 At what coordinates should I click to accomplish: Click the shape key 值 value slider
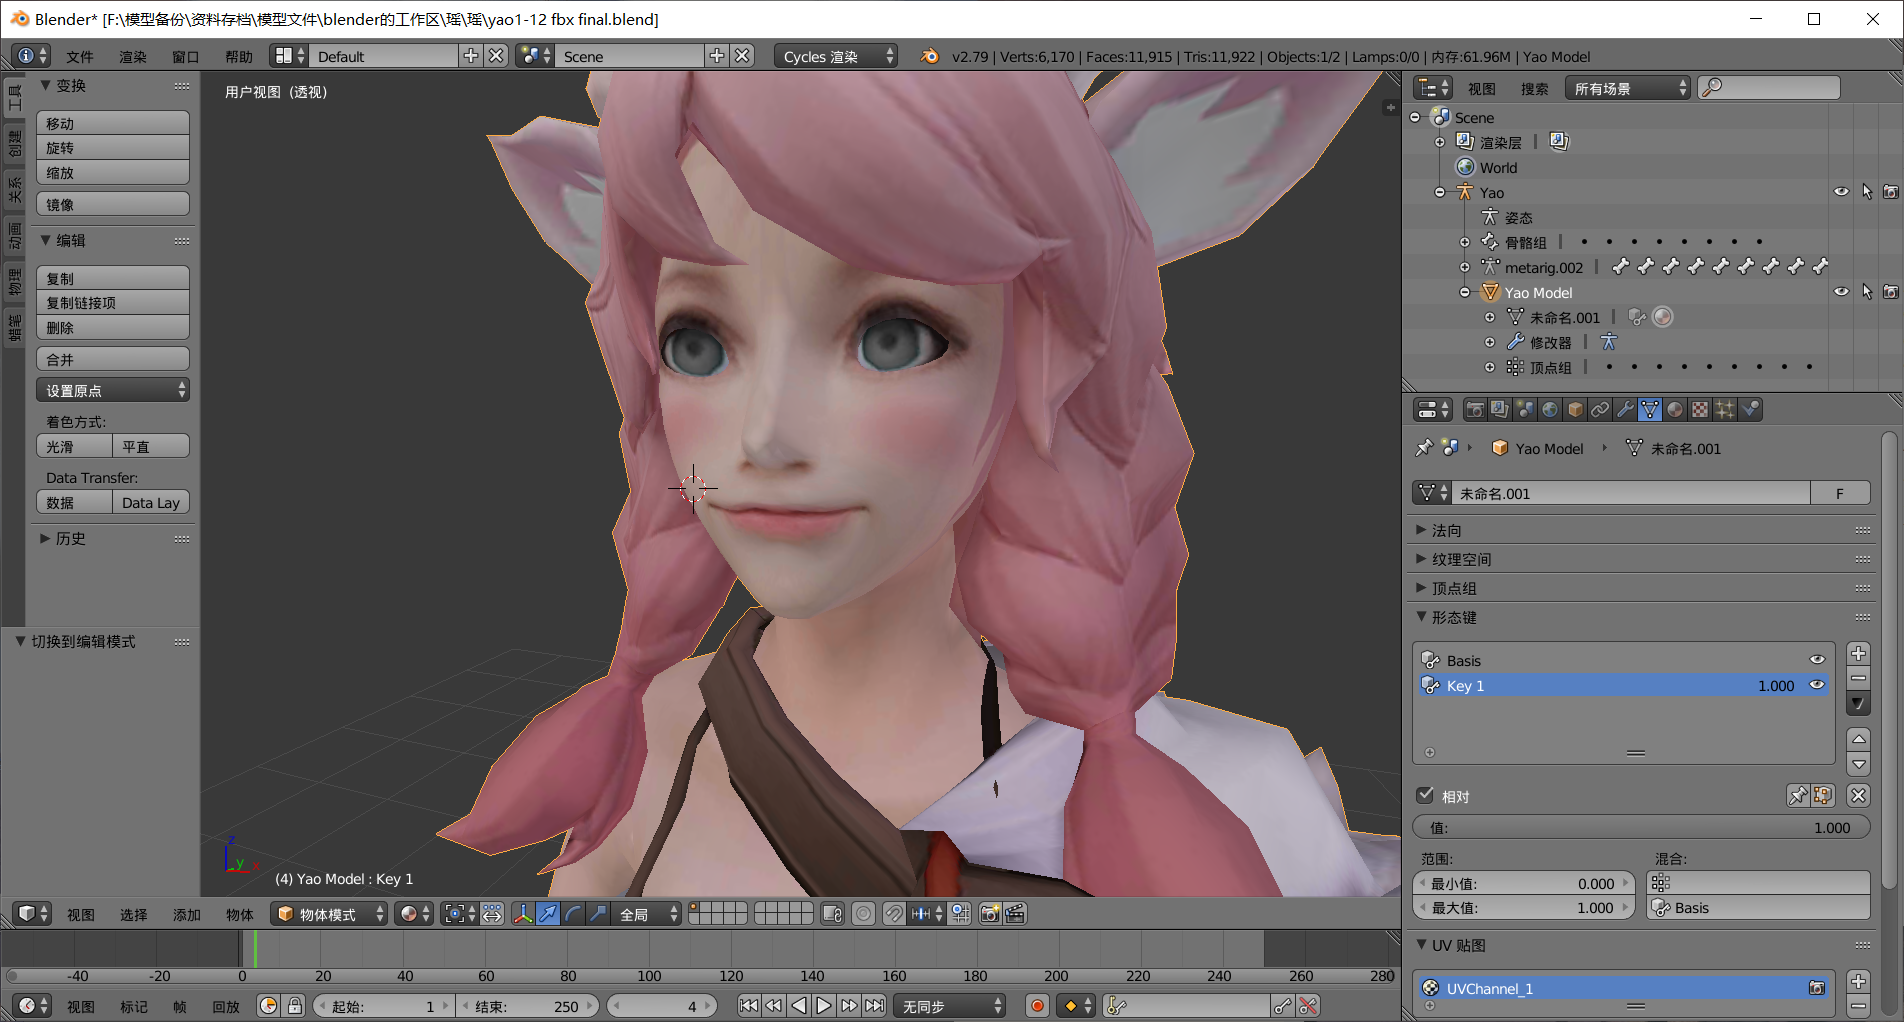click(1641, 827)
